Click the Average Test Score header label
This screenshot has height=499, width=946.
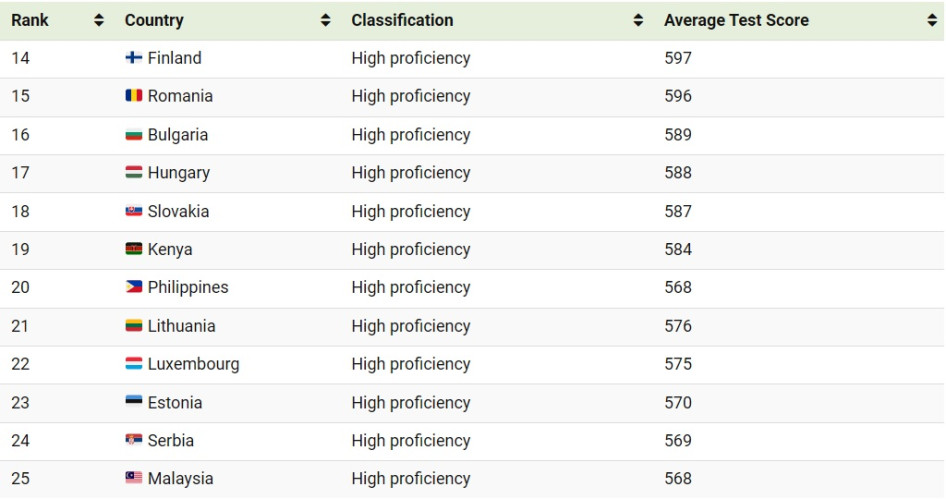(736, 21)
